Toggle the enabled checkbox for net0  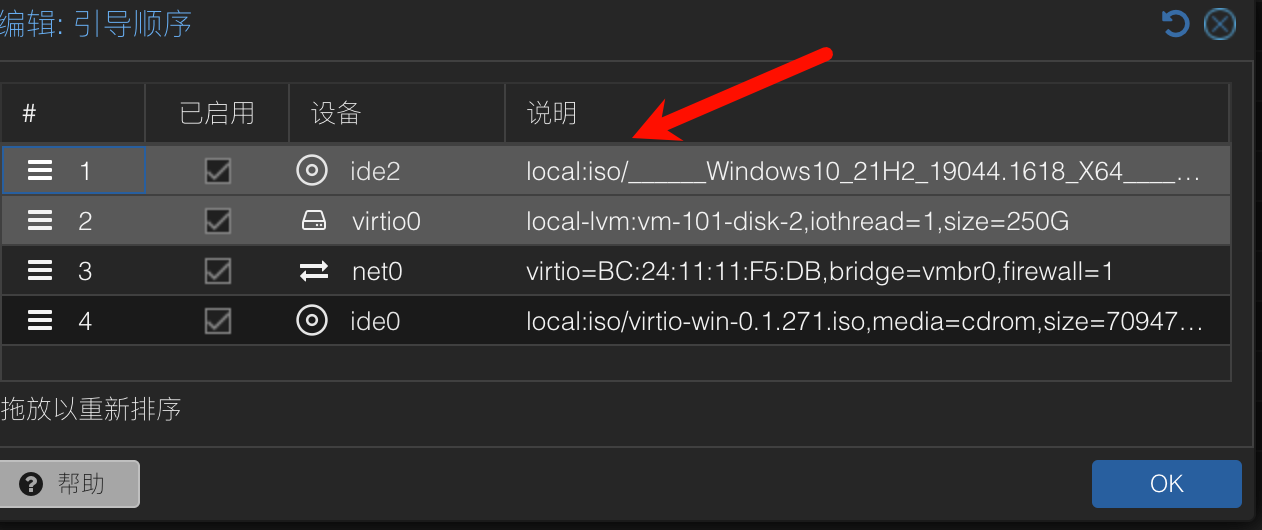click(217, 271)
